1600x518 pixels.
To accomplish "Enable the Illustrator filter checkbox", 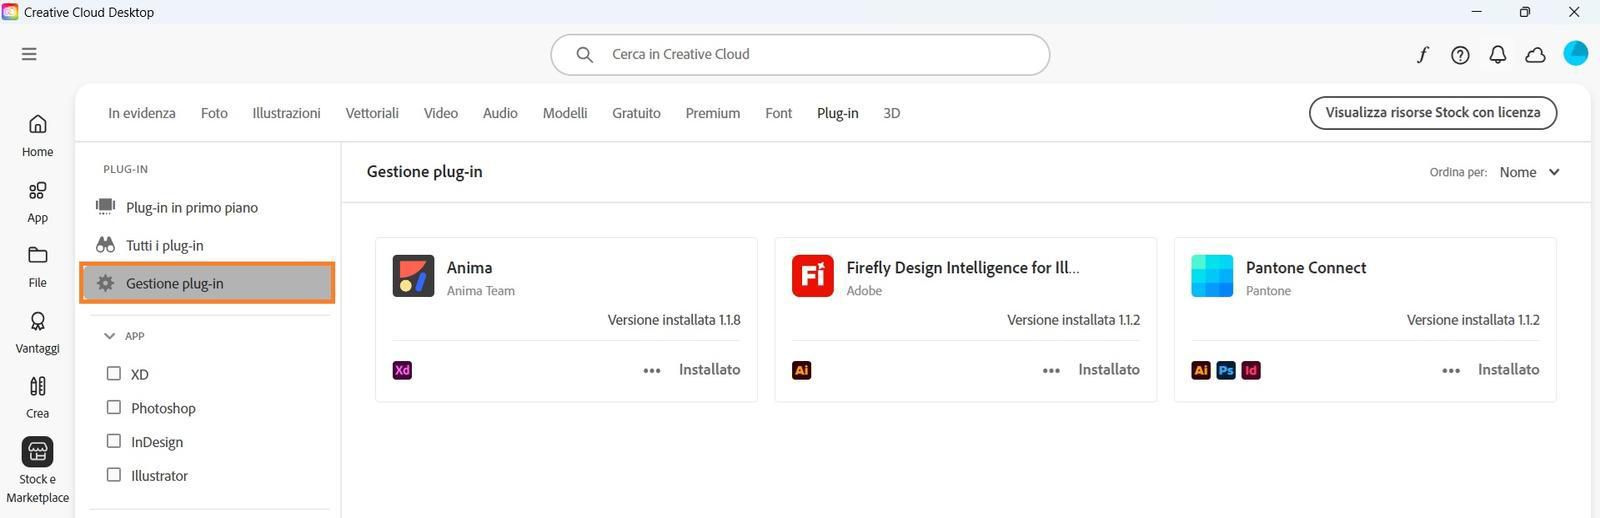I will [x=114, y=475].
